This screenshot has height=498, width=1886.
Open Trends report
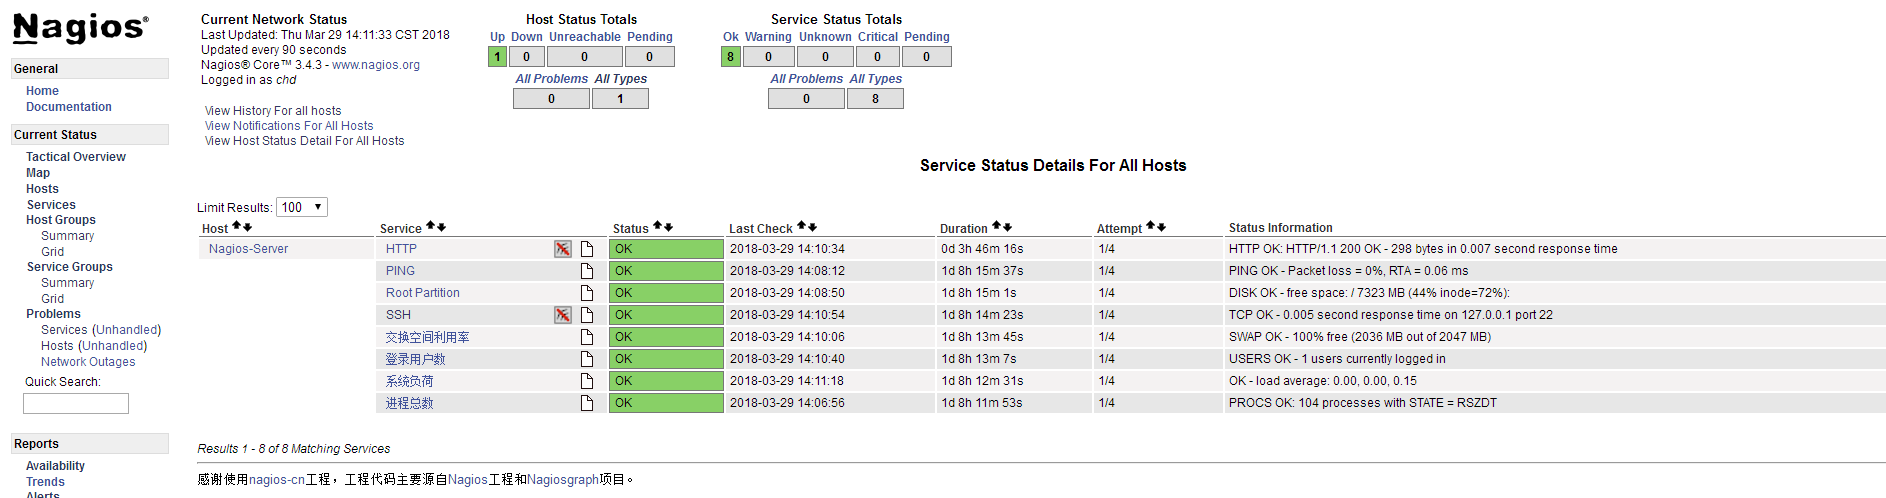click(x=45, y=482)
